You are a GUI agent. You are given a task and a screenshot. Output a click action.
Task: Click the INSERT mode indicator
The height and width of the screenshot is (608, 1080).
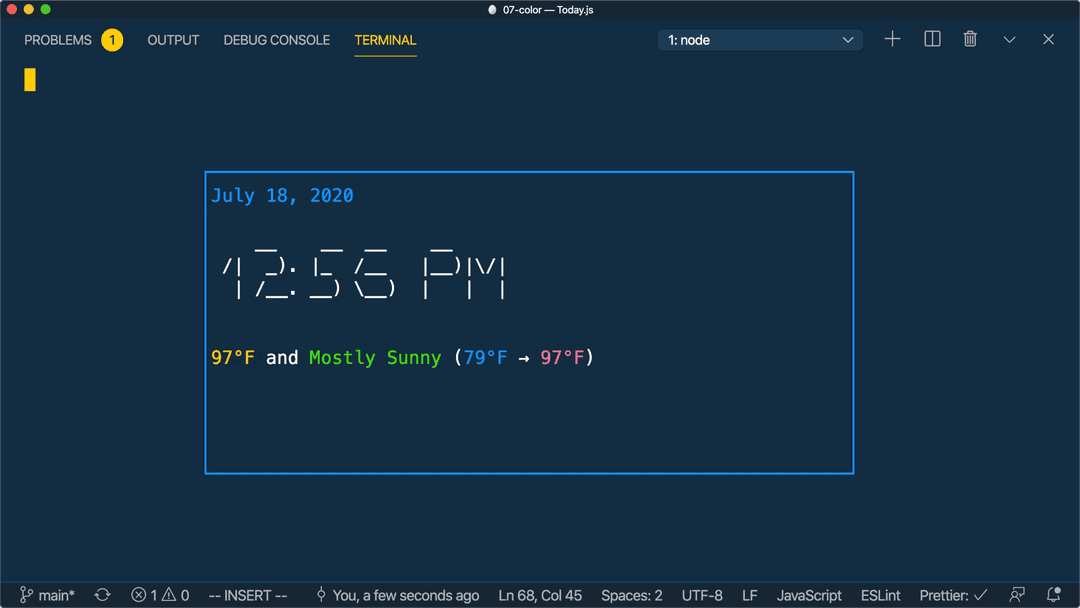(247, 594)
